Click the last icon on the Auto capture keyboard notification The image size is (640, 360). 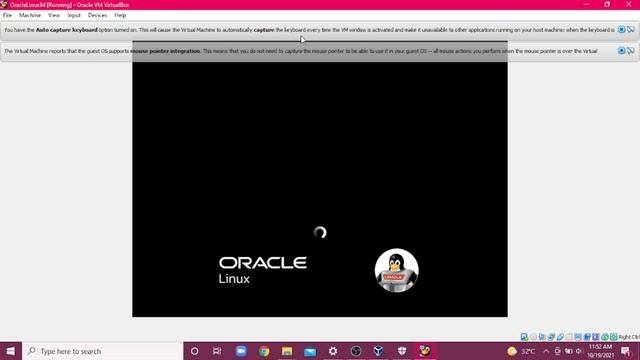tap(631, 29)
